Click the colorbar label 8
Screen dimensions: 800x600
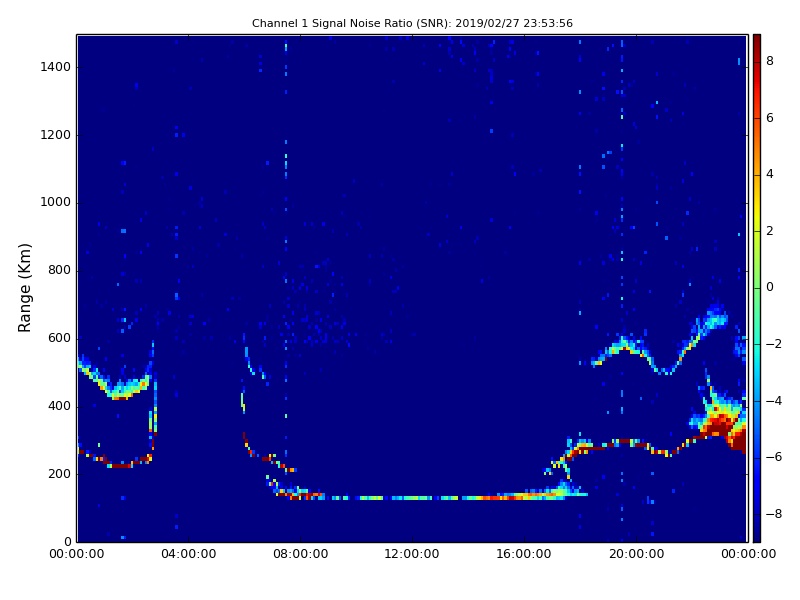(770, 61)
